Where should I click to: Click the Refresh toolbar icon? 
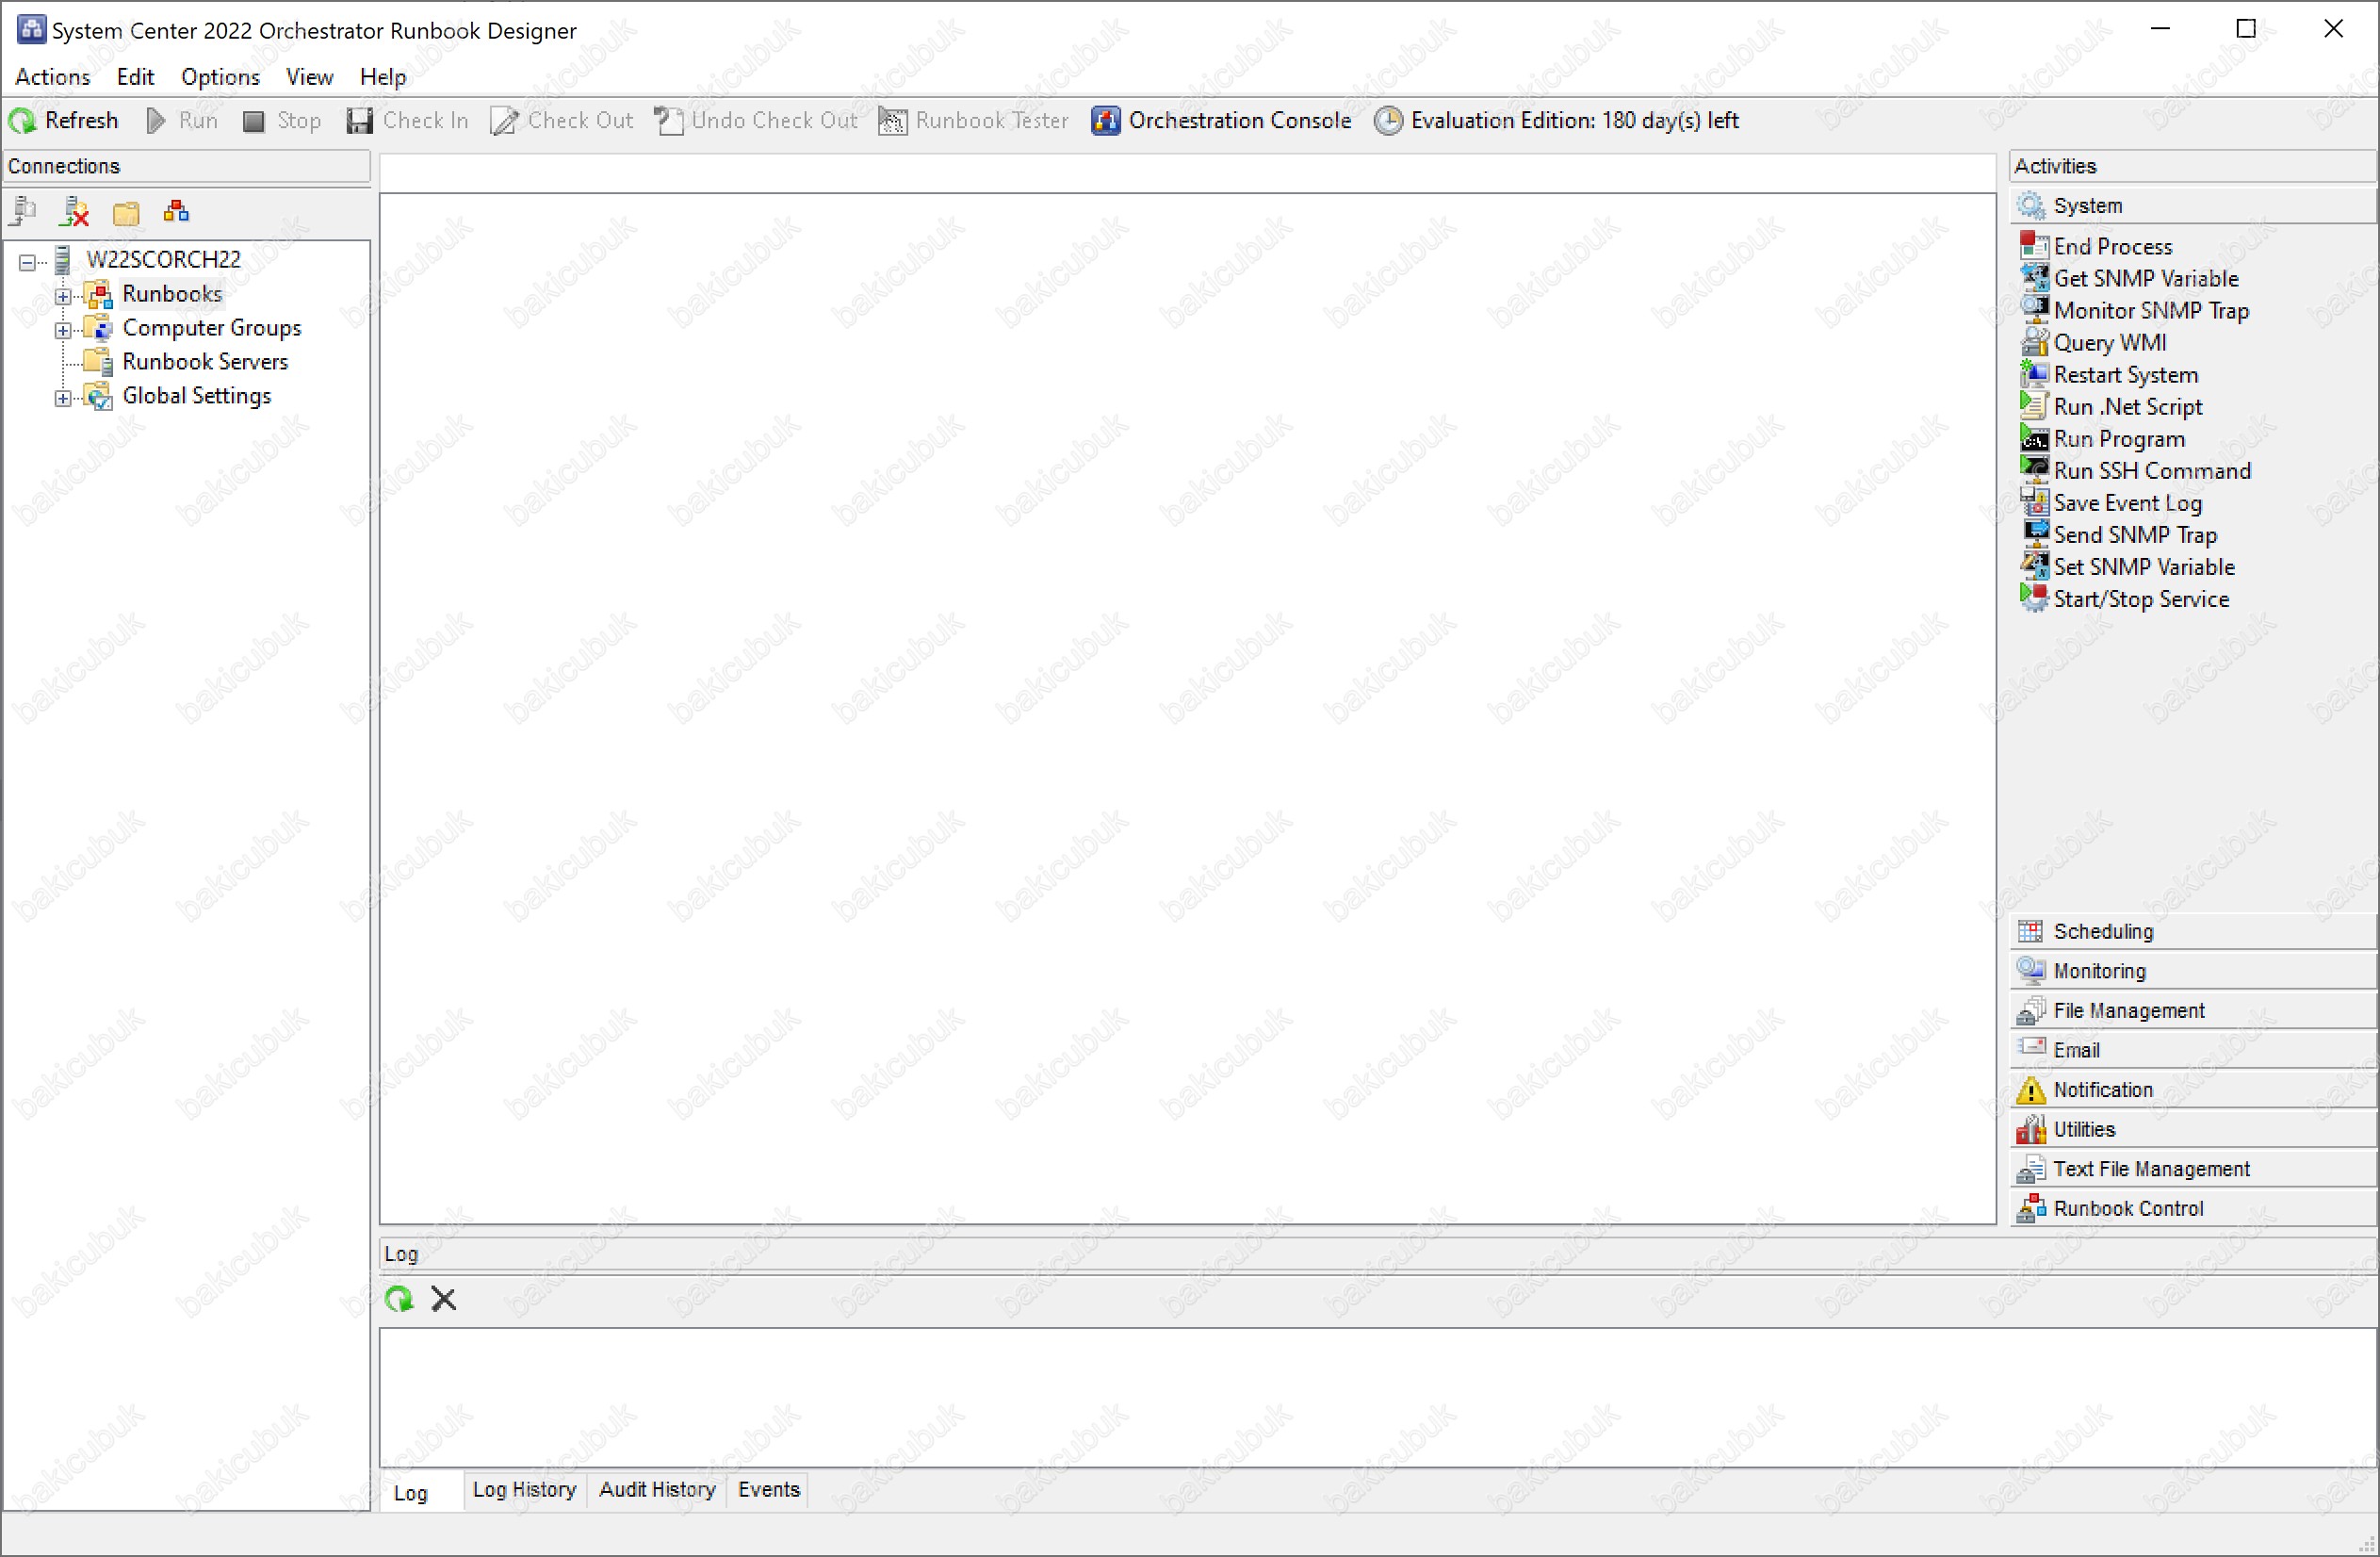coord(22,121)
